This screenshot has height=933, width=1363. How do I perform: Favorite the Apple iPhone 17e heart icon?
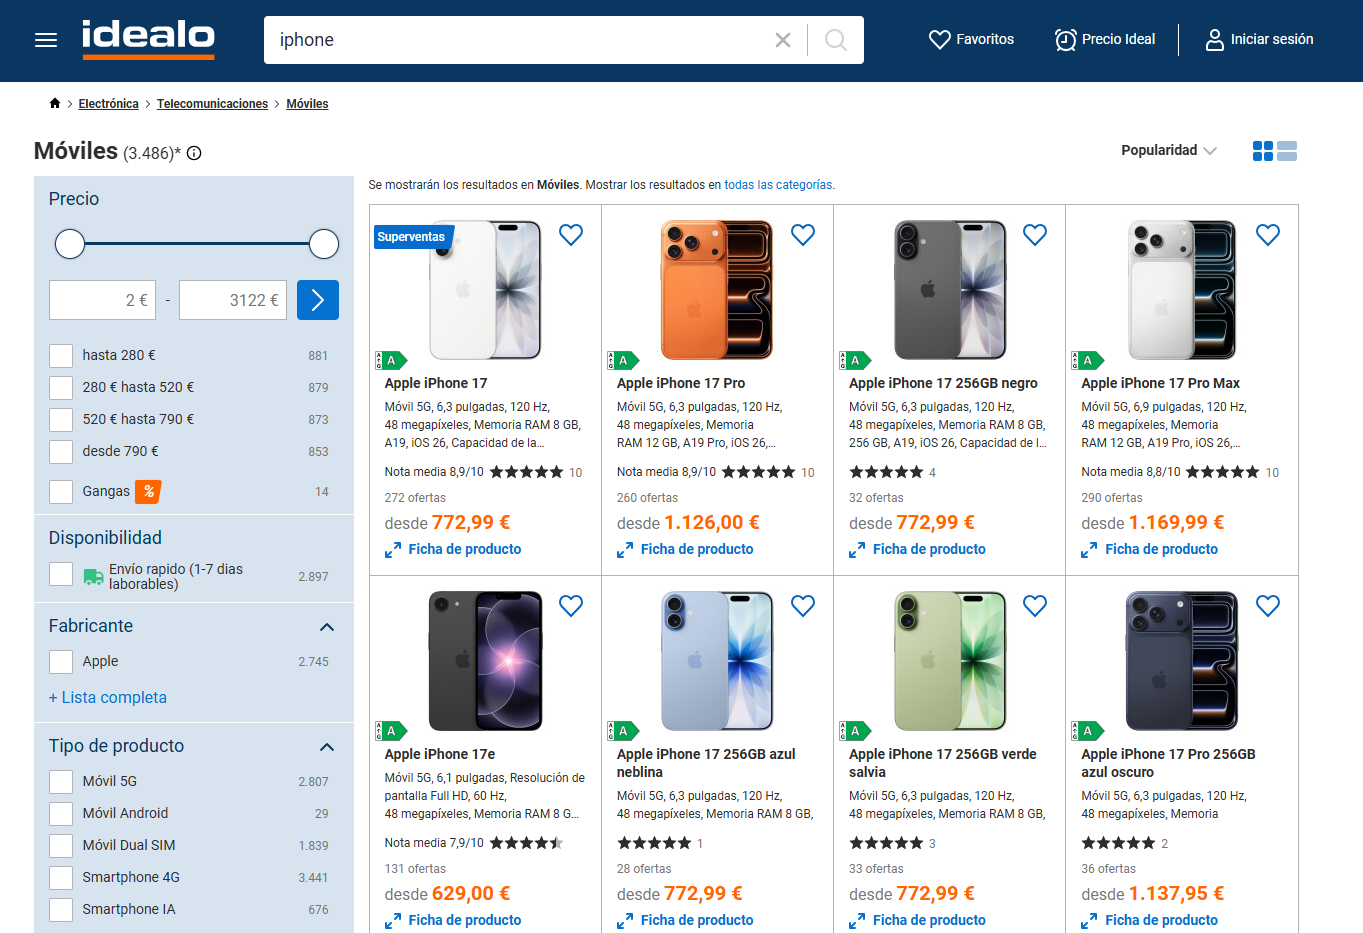[x=571, y=606]
